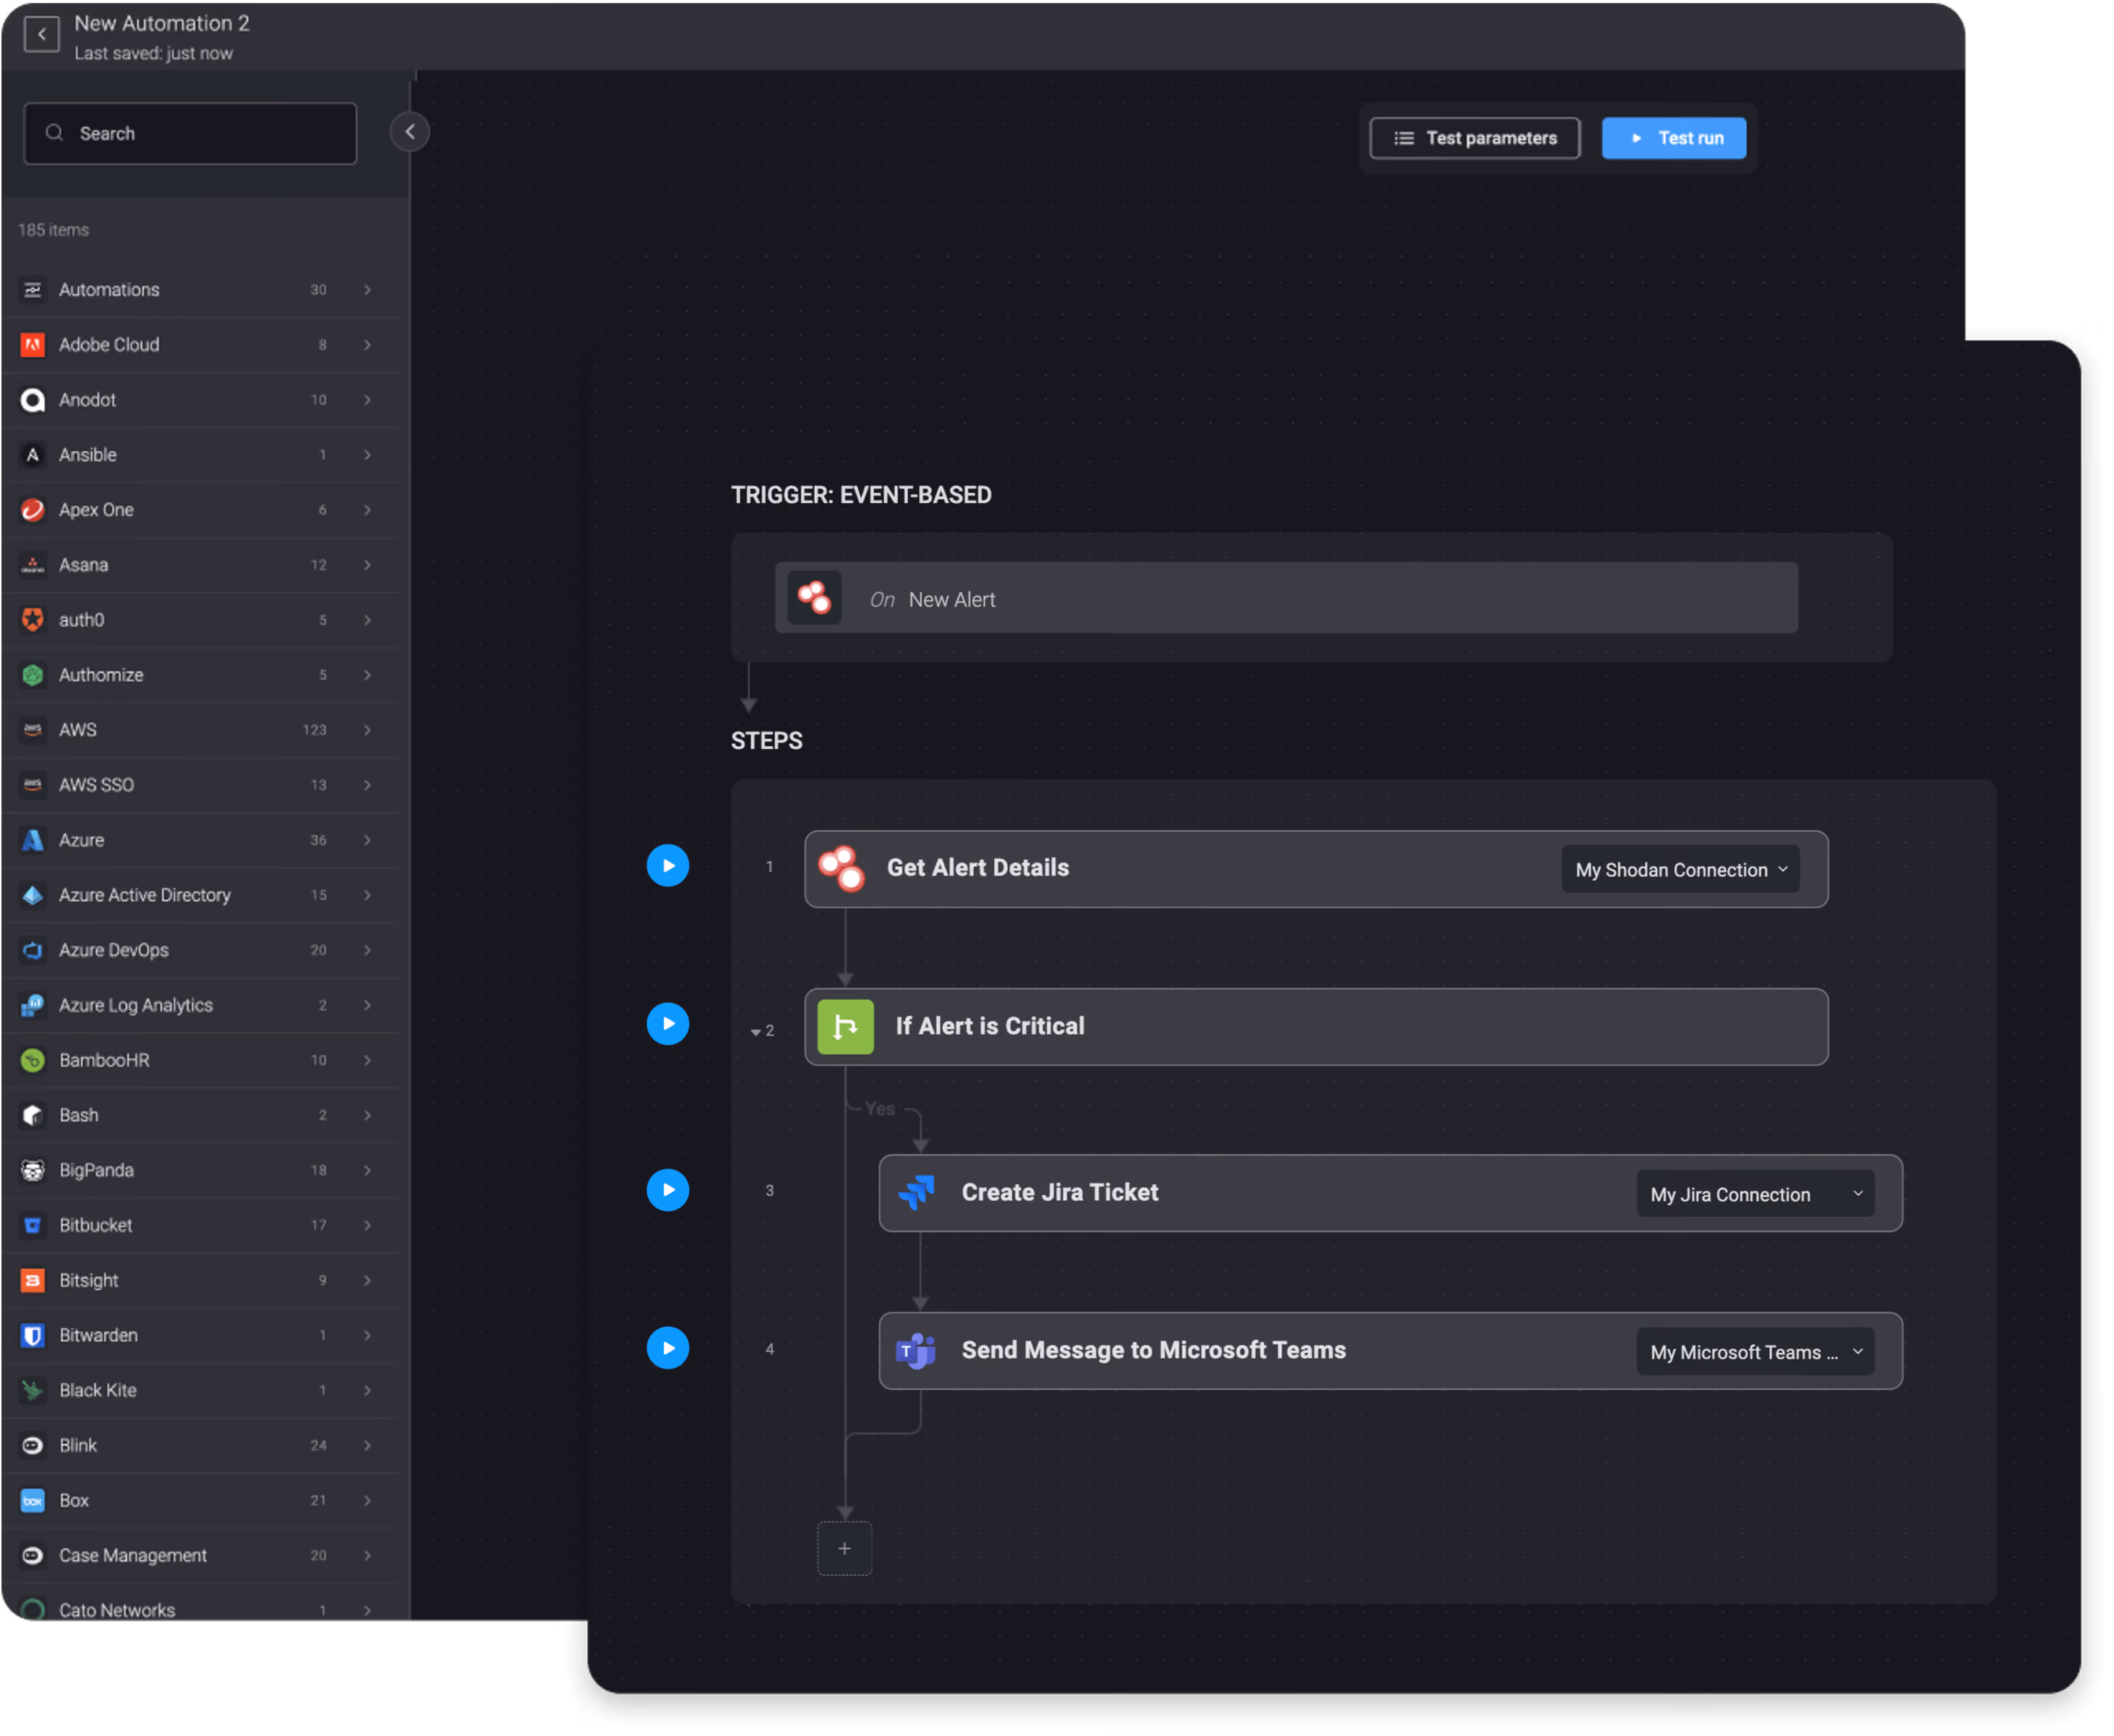The height and width of the screenshot is (1736, 2114).
Task: Select the Create Jira Ticket step
Action: [1391, 1194]
